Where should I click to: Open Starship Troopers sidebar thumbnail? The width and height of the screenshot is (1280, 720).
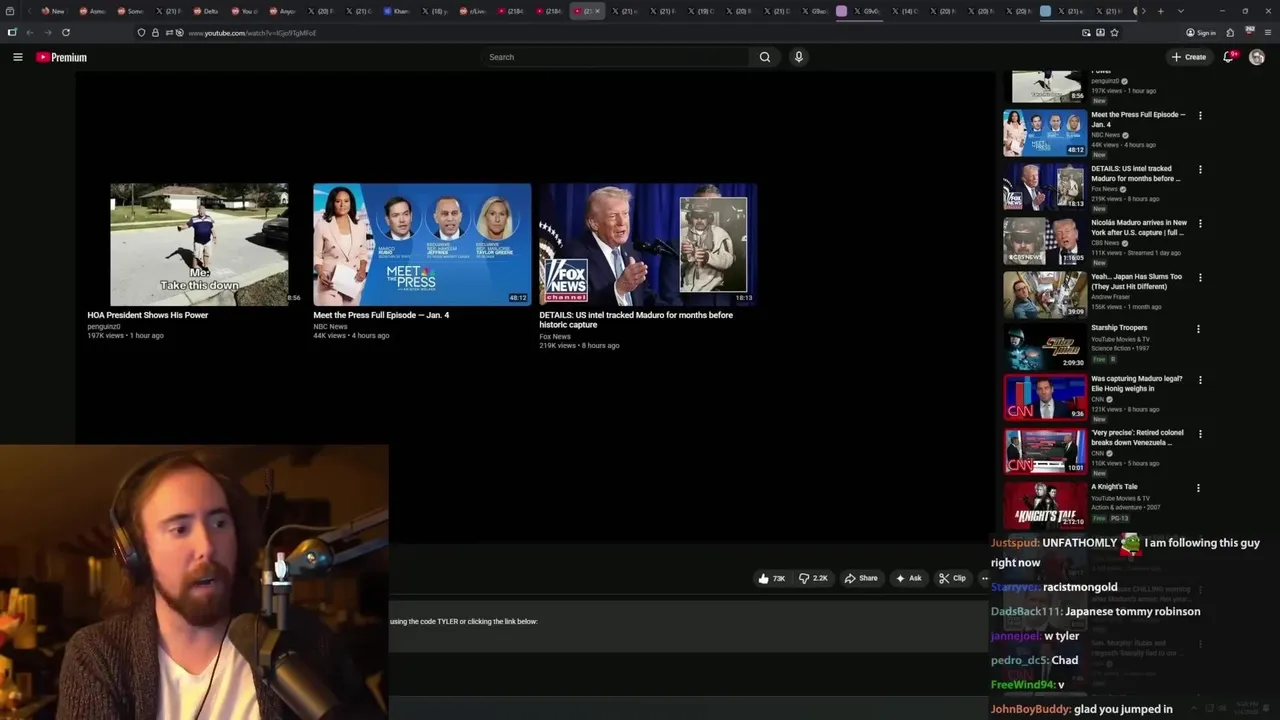point(1045,346)
